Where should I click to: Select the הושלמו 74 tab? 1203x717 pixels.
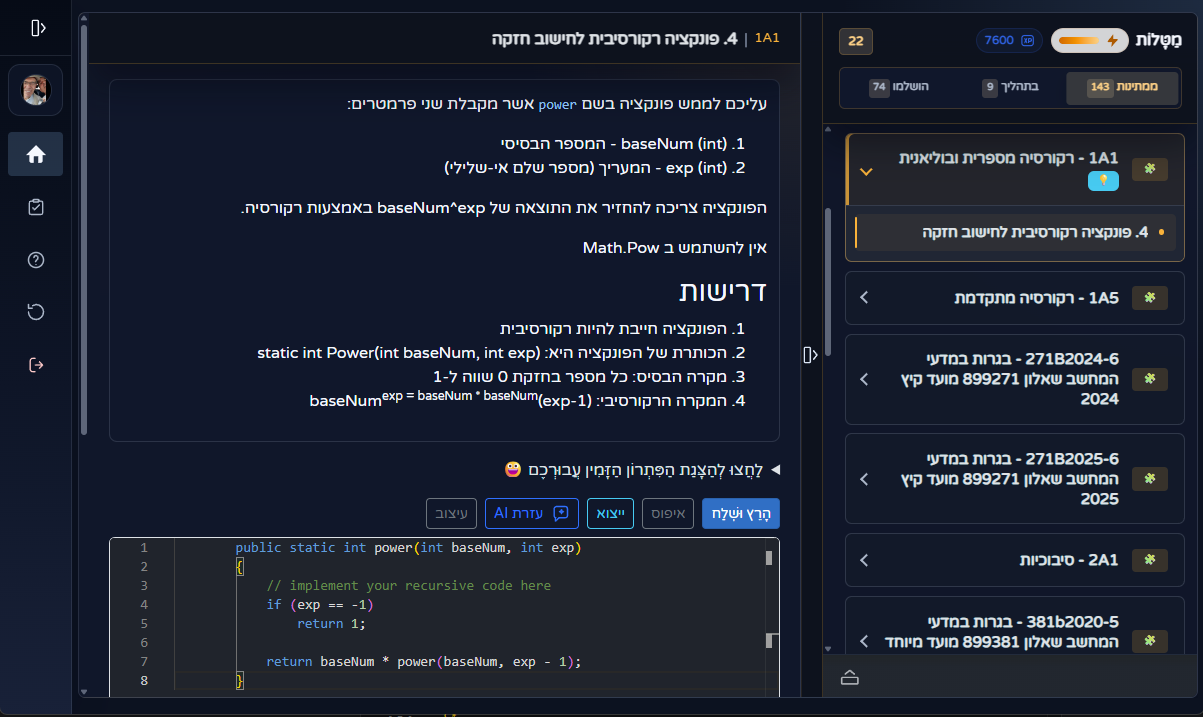click(x=898, y=87)
